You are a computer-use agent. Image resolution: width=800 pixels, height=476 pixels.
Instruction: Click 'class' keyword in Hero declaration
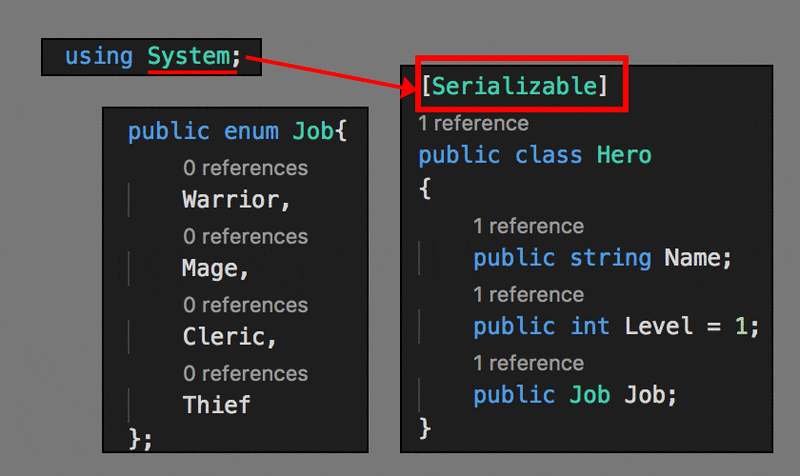(x=548, y=155)
